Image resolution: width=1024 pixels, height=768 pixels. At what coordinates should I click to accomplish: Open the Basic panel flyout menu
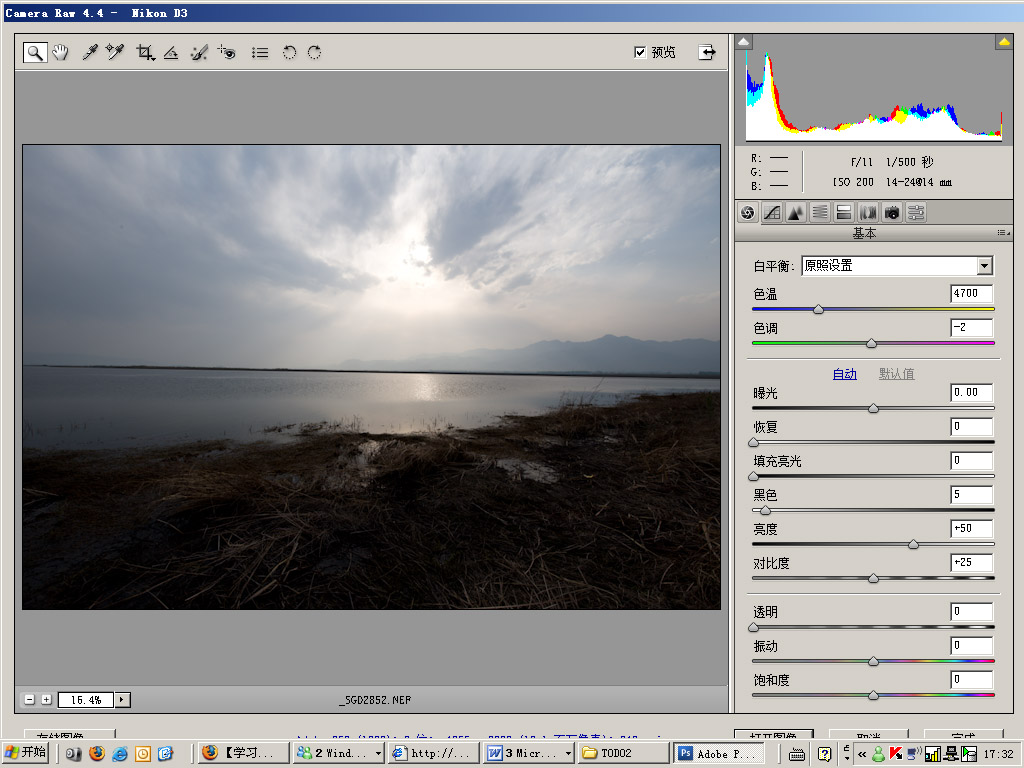[x=1003, y=233]
